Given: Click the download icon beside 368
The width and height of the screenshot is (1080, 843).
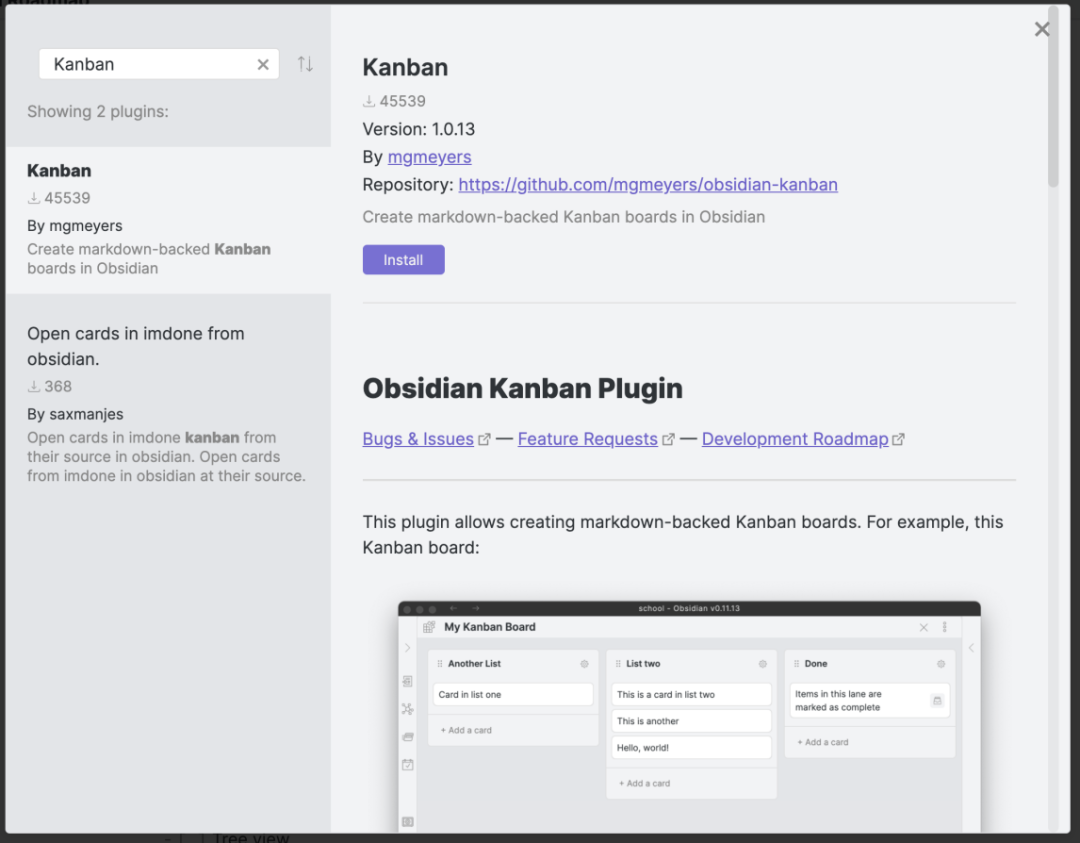Looking at the screenshot, I should [34, 386].
